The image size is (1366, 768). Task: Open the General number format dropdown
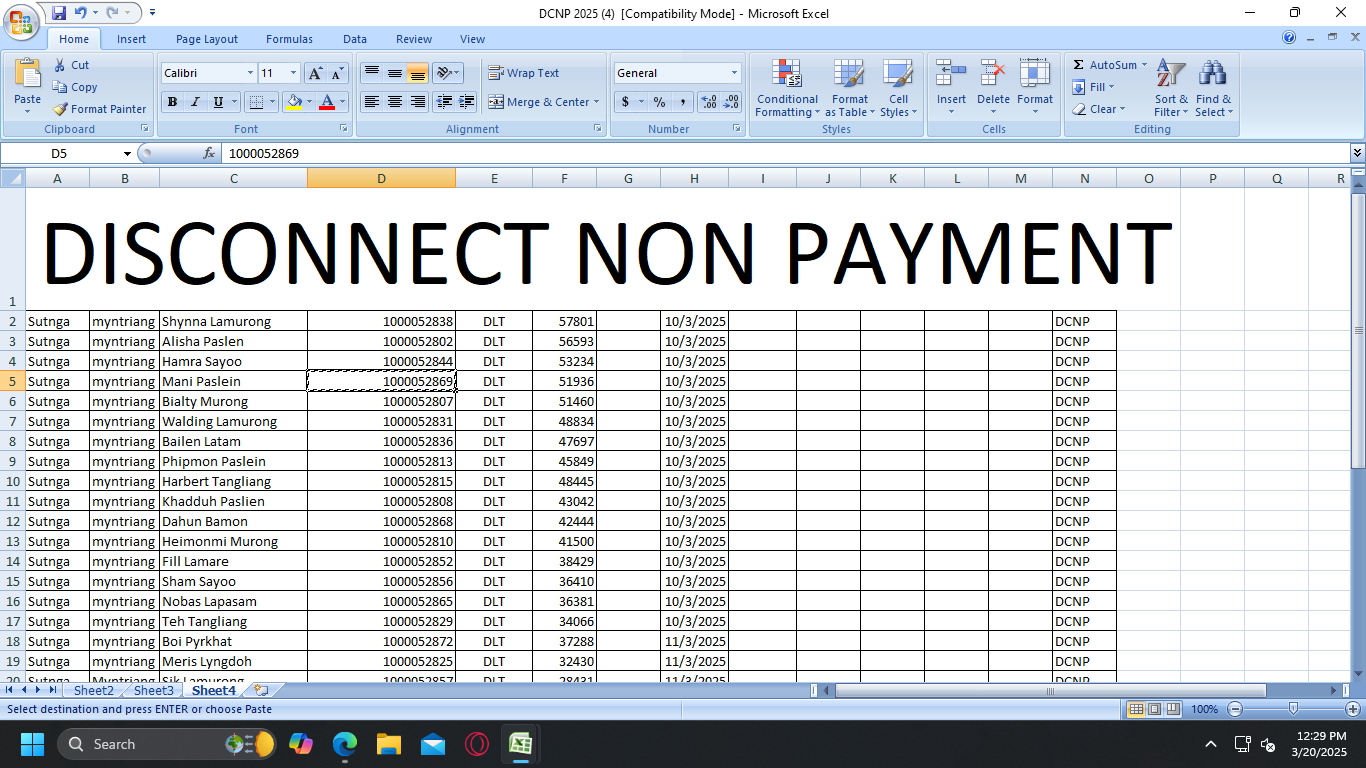coord(734,73)
